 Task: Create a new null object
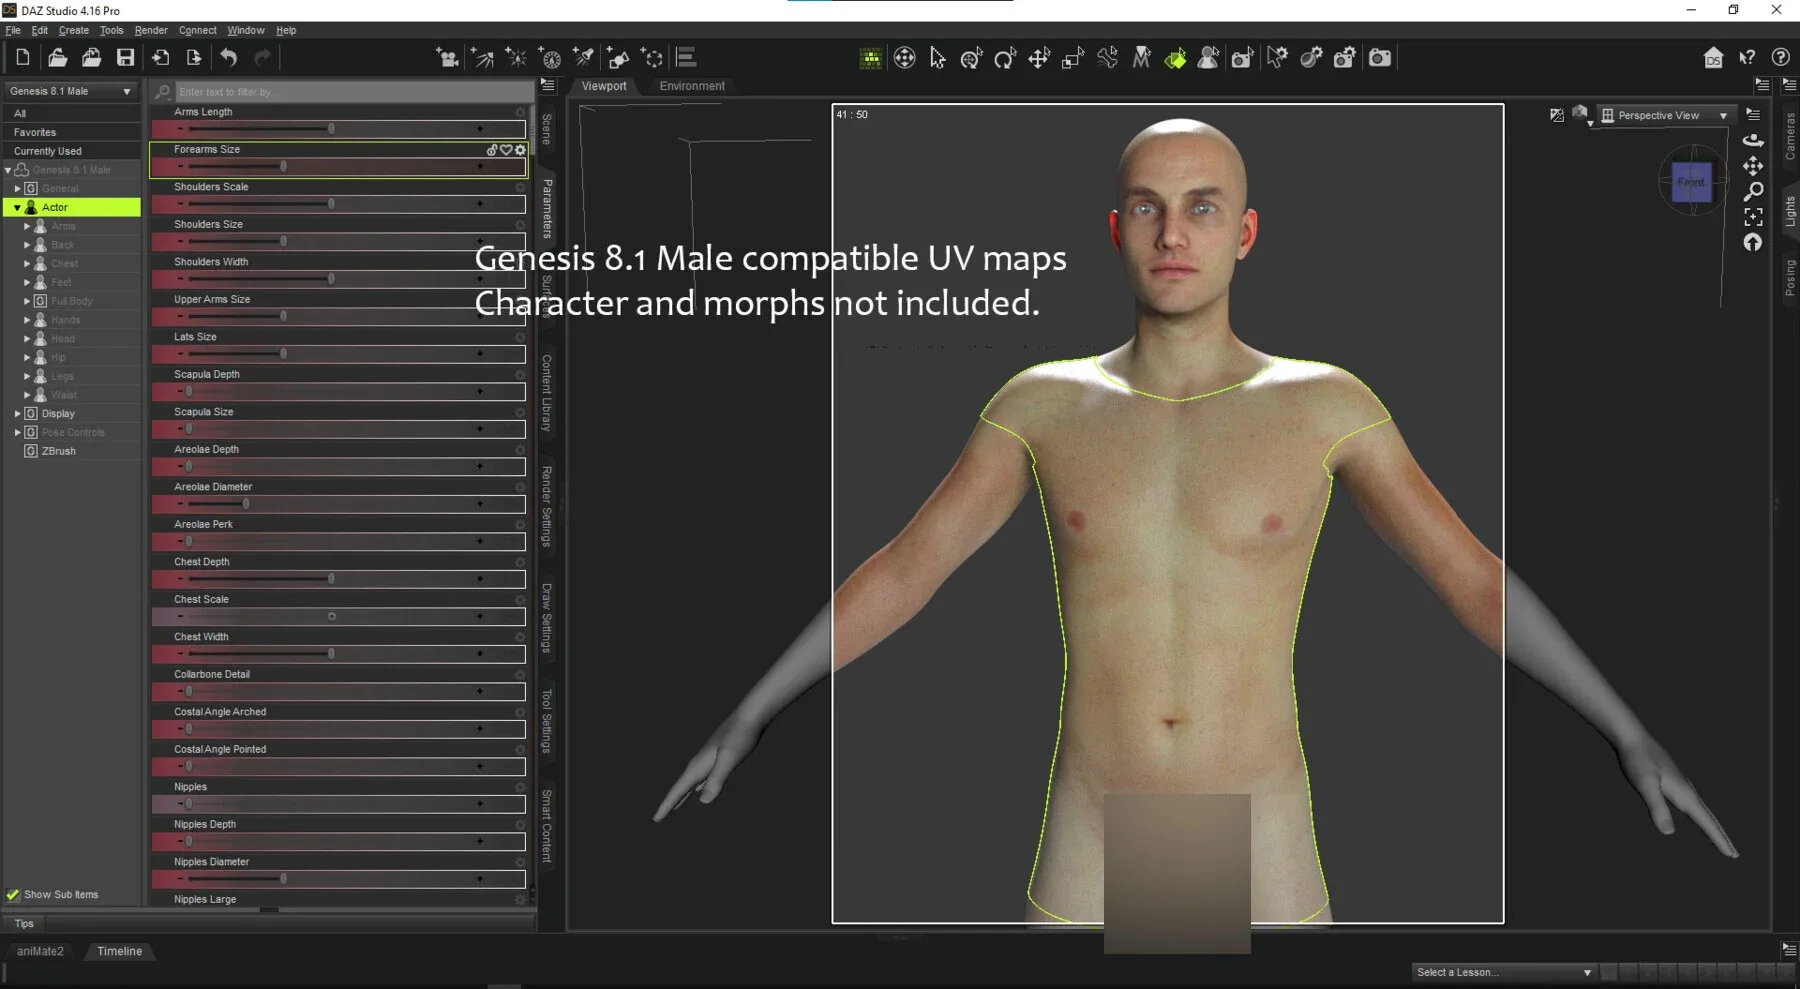(652, 58)
